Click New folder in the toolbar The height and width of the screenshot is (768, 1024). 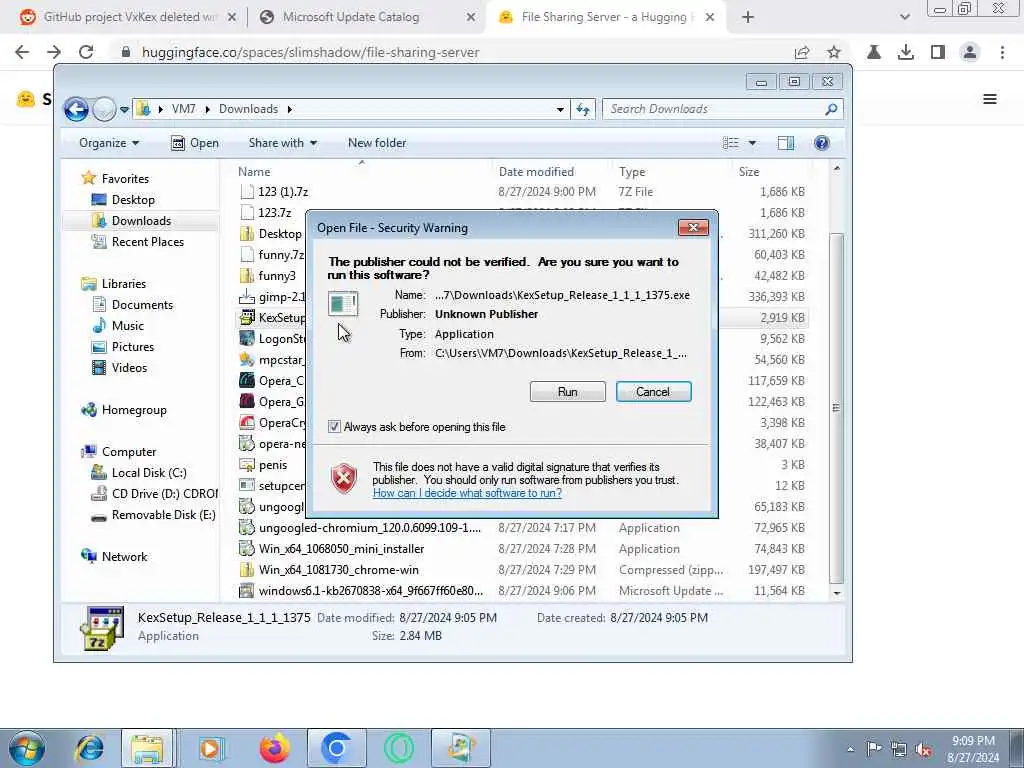(x=377, y=143)
